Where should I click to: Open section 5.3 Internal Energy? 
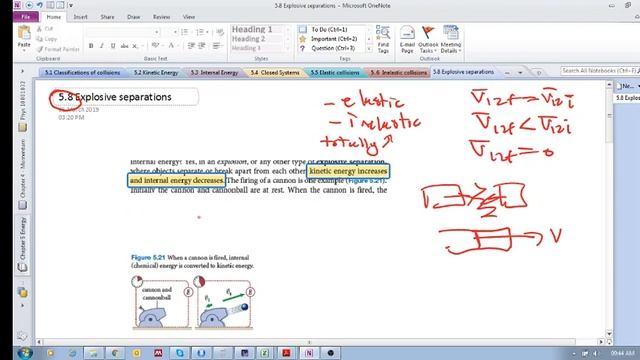pyautogui.click(x=214, y=72)
